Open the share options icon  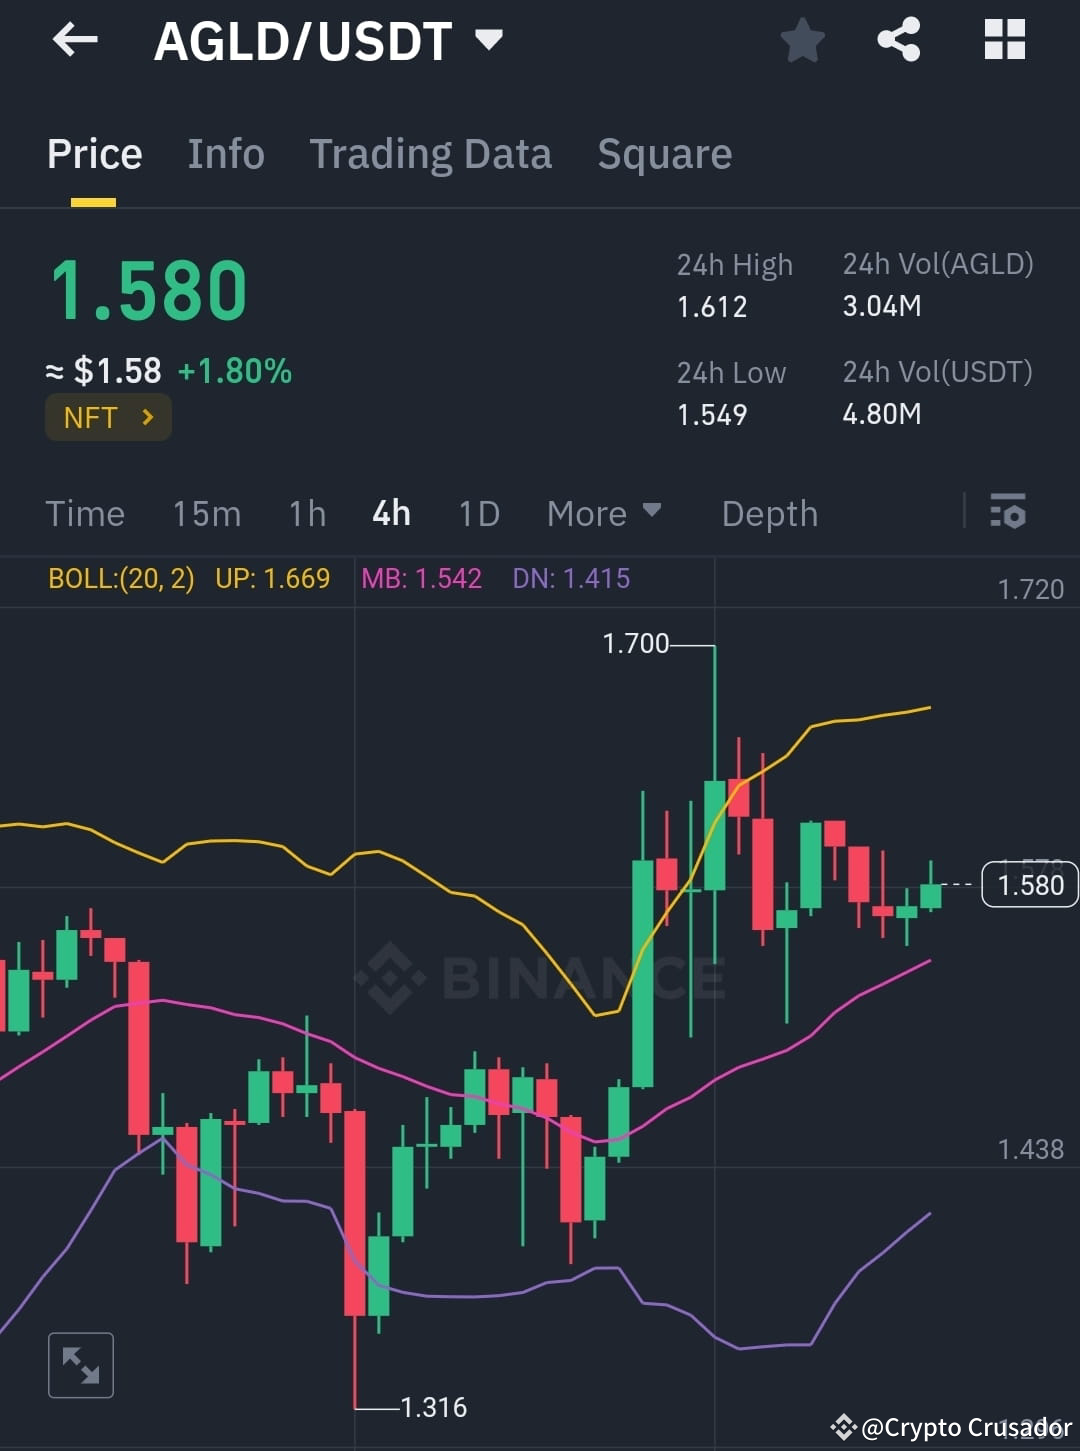(898, 40)
